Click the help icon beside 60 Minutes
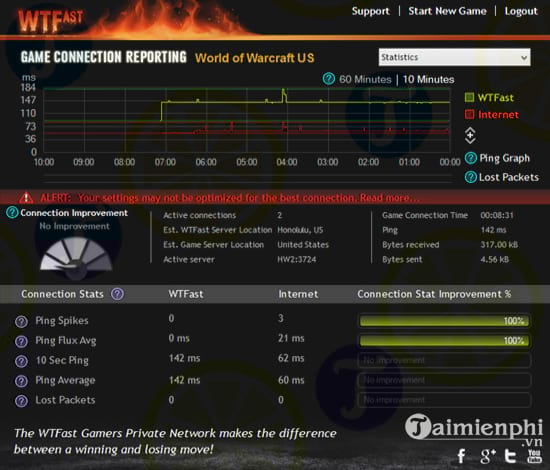The image size is (550, 470). pyautogui.click(x=328, y=79)
